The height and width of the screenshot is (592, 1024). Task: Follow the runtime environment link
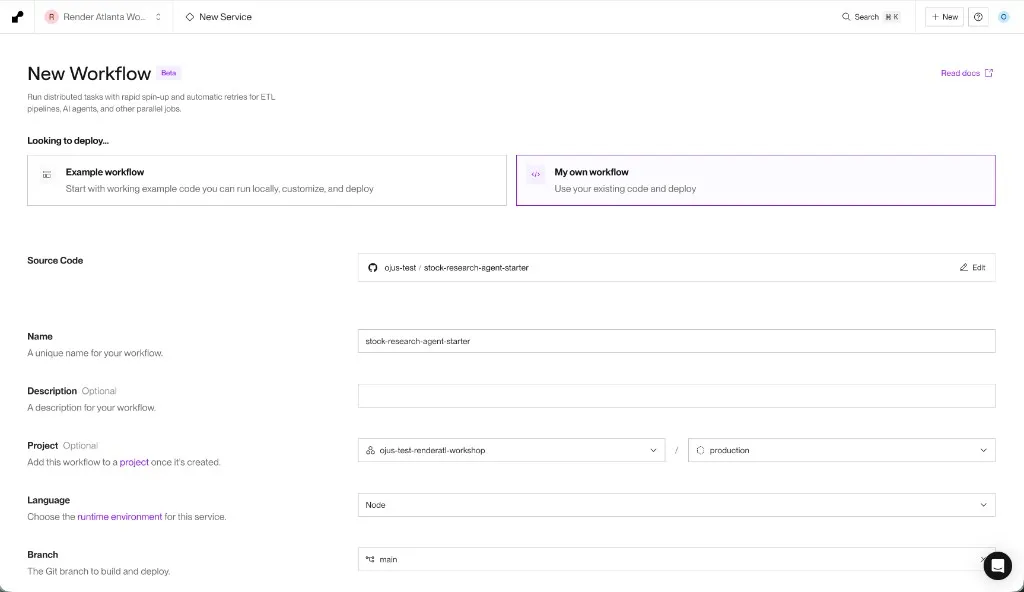[120, 517]
